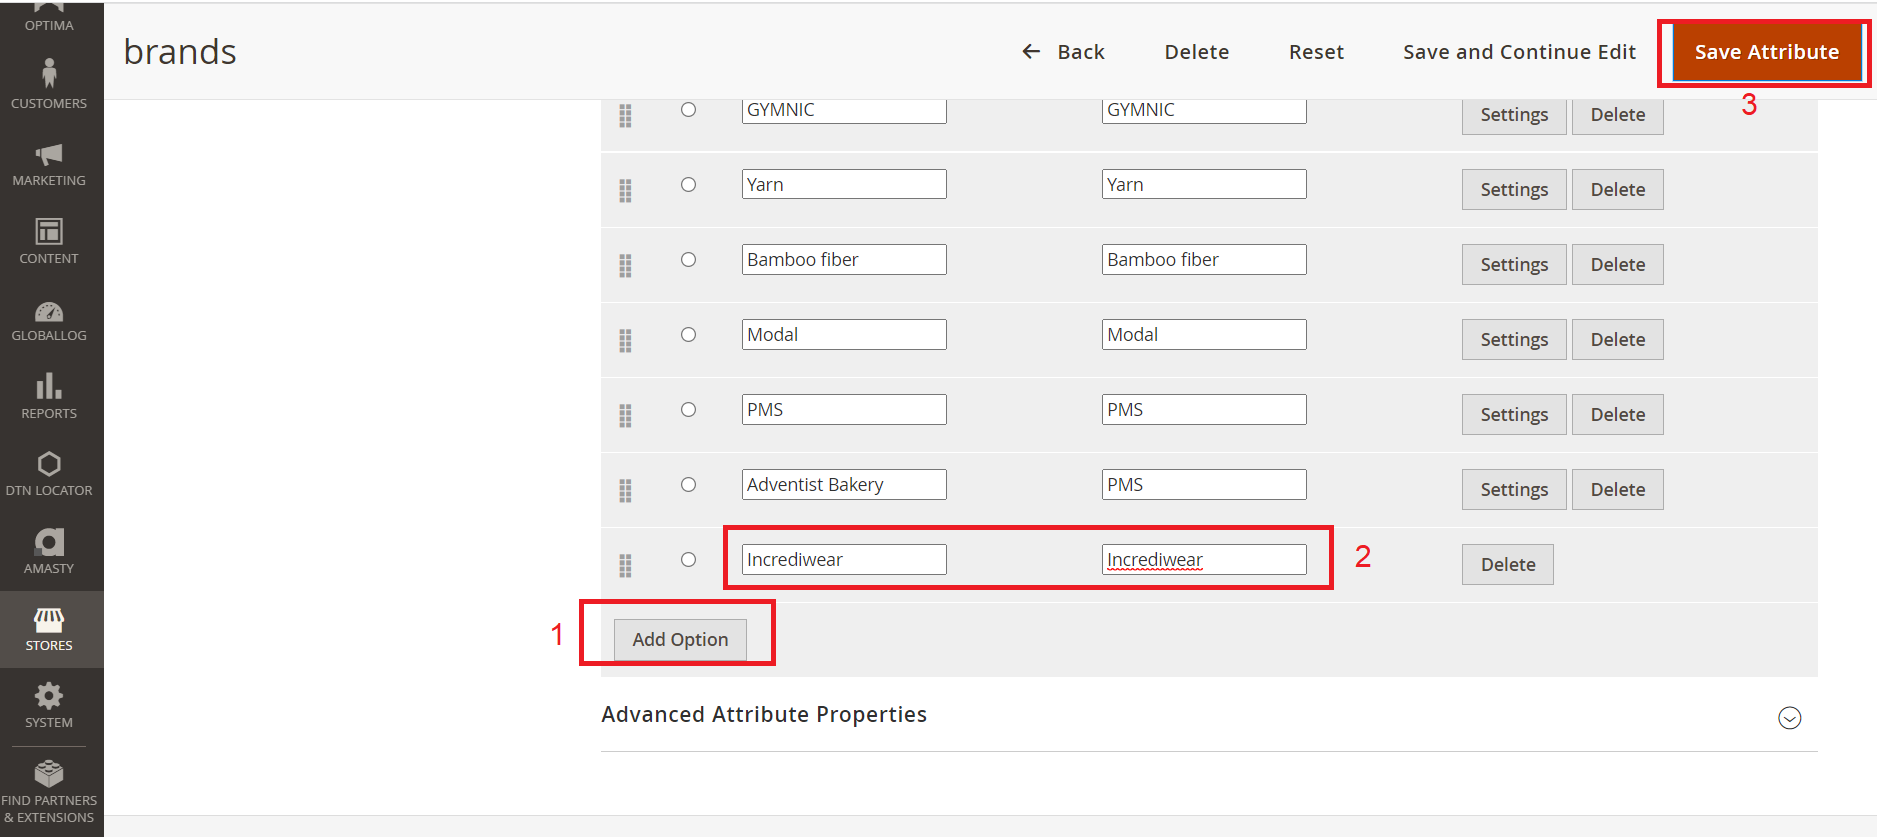Open Settings for the GYMNIC option

[x=1514, y=115]
